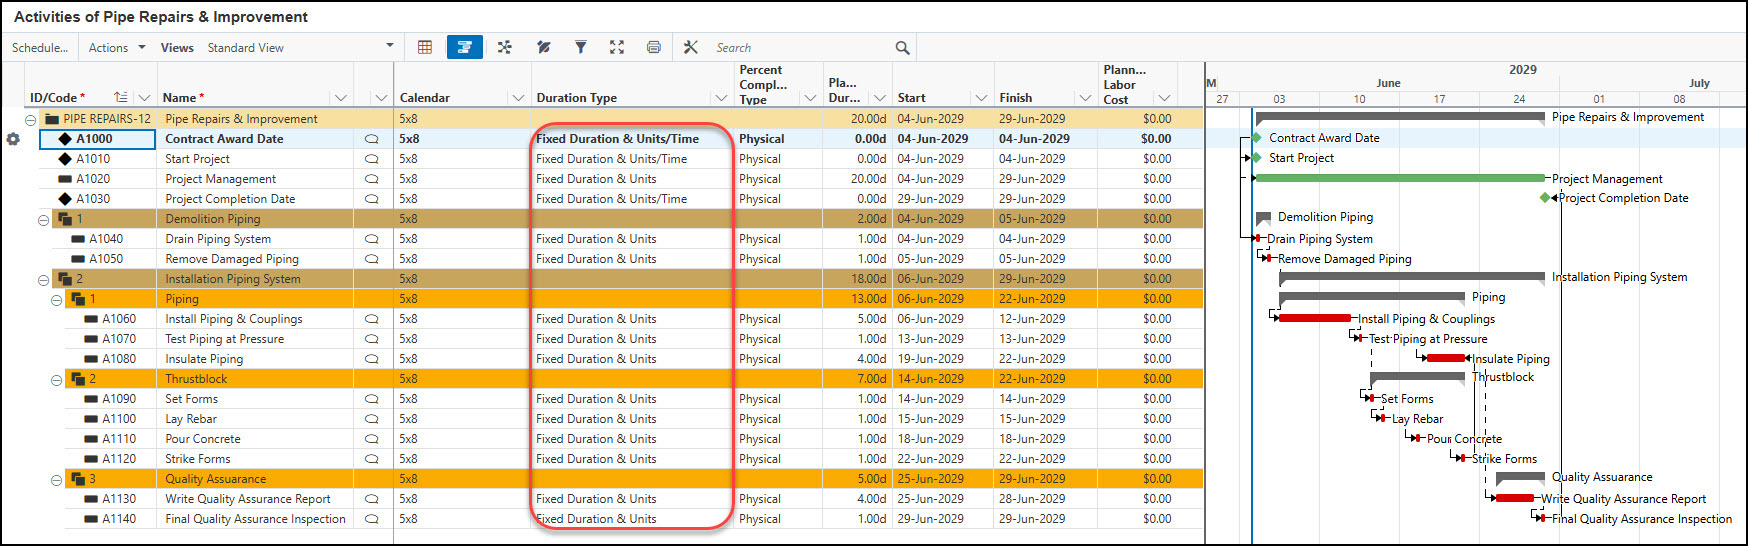Open the Standard View dropdown
This screenshot has width=1748, height=546.
301,47
